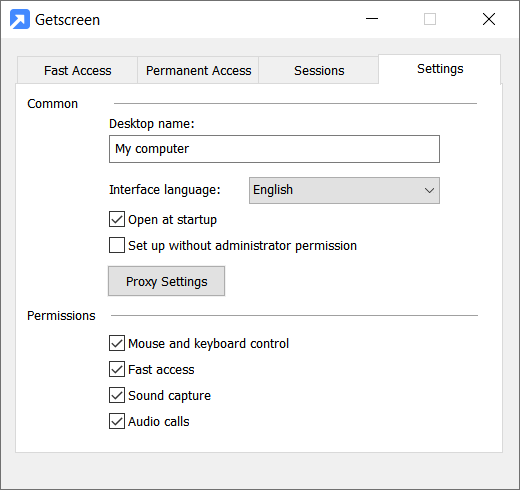The image size is (520, 490).
Task: Toggle the Sound capture checkbox
Action: [x=117, y=395]
